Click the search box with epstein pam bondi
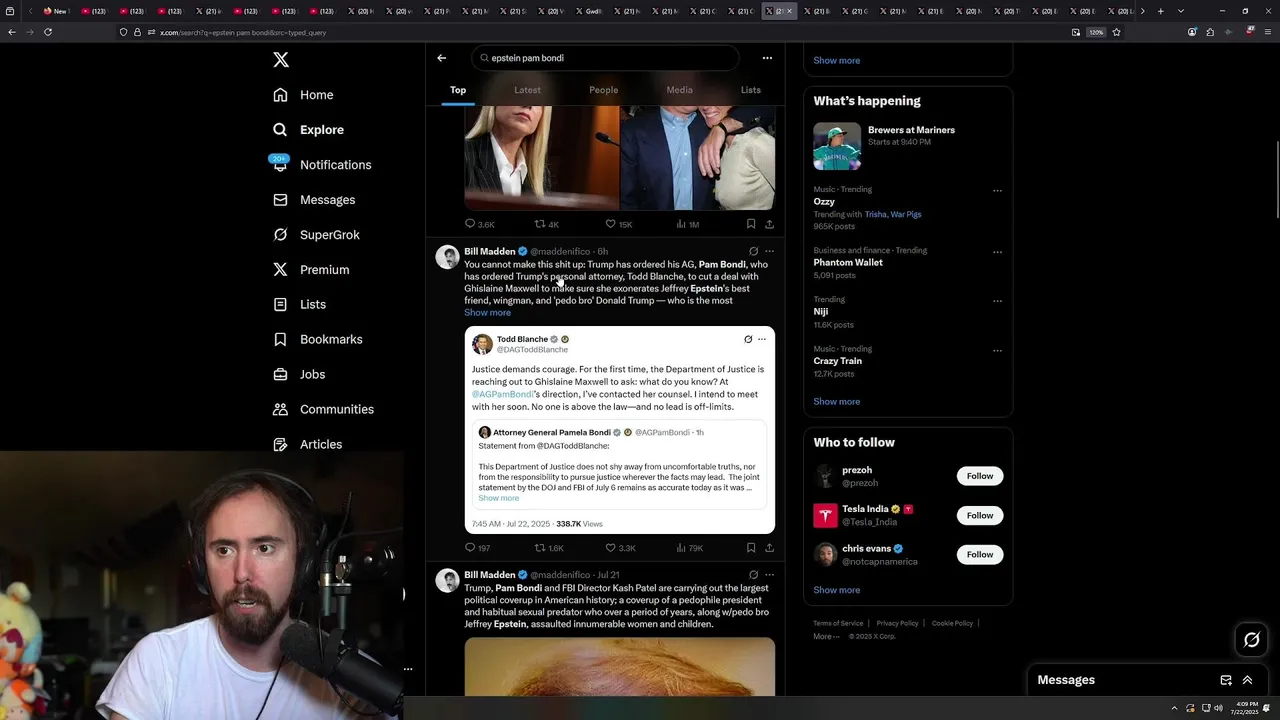The width and height of the screenshot is (1280, 720). 605,58
